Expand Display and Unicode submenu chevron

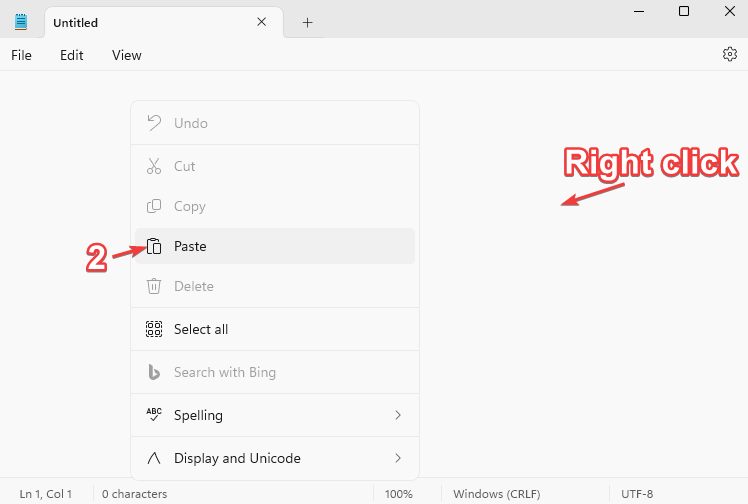(397, 458)
